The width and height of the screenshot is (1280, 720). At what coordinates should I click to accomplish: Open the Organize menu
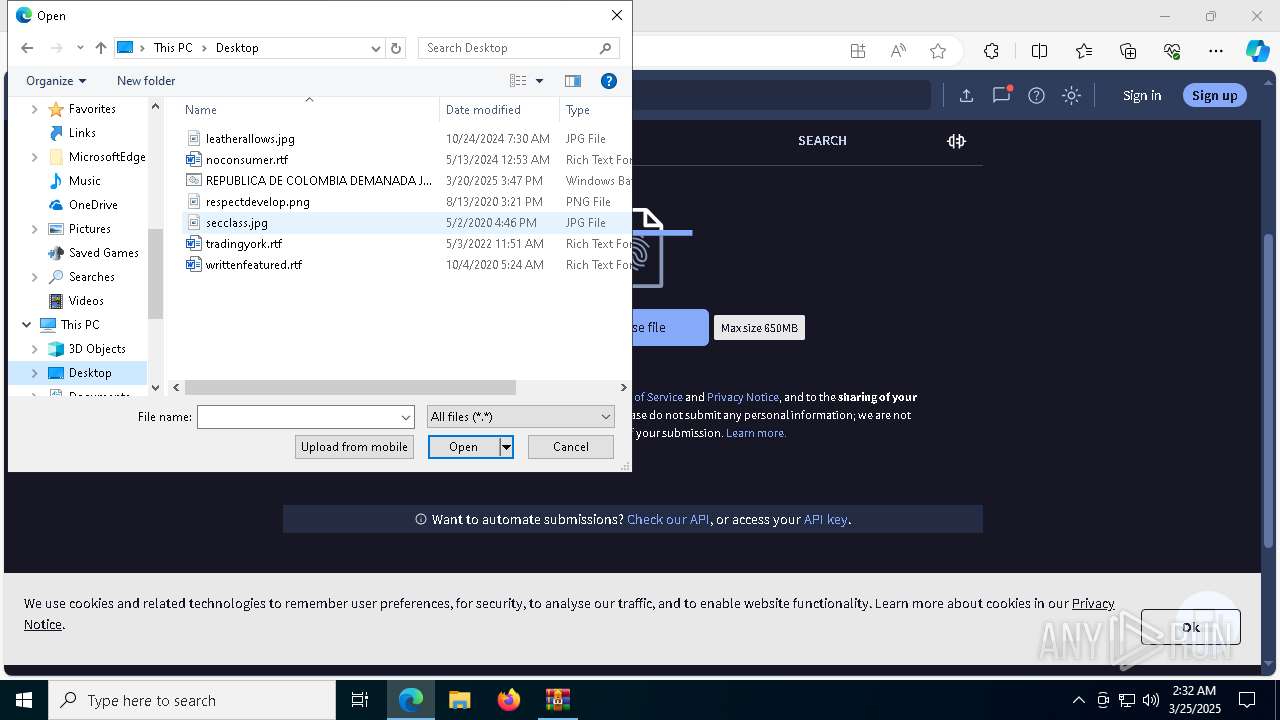(x=56, y=81)
